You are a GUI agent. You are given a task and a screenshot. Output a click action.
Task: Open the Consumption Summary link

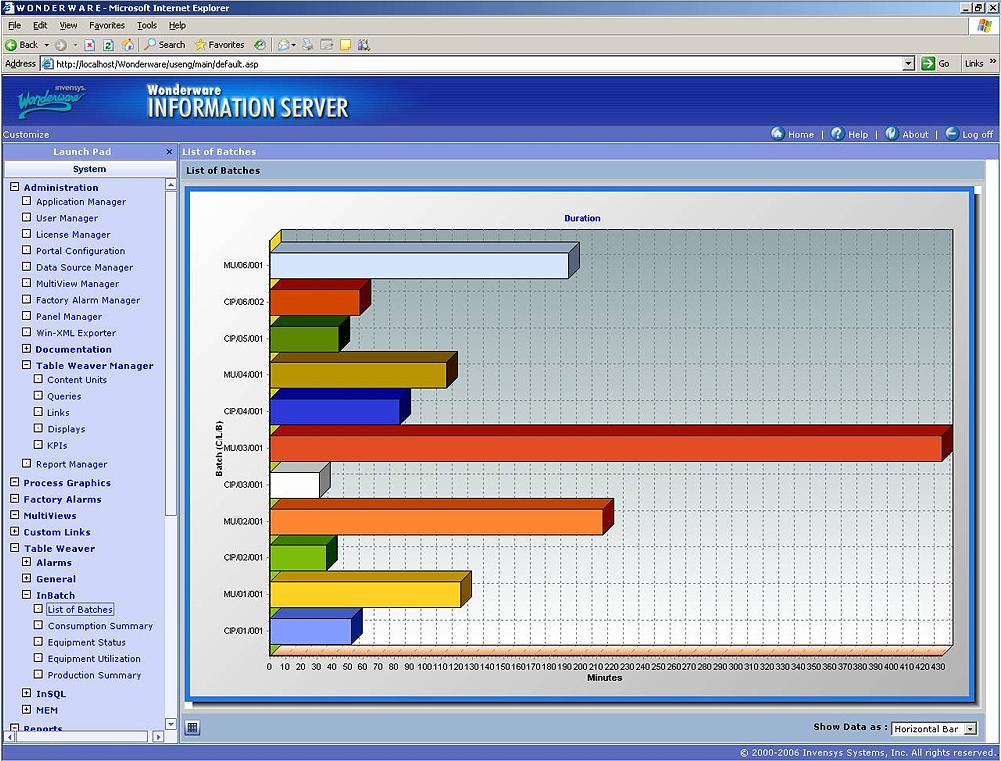coord(100,626)
